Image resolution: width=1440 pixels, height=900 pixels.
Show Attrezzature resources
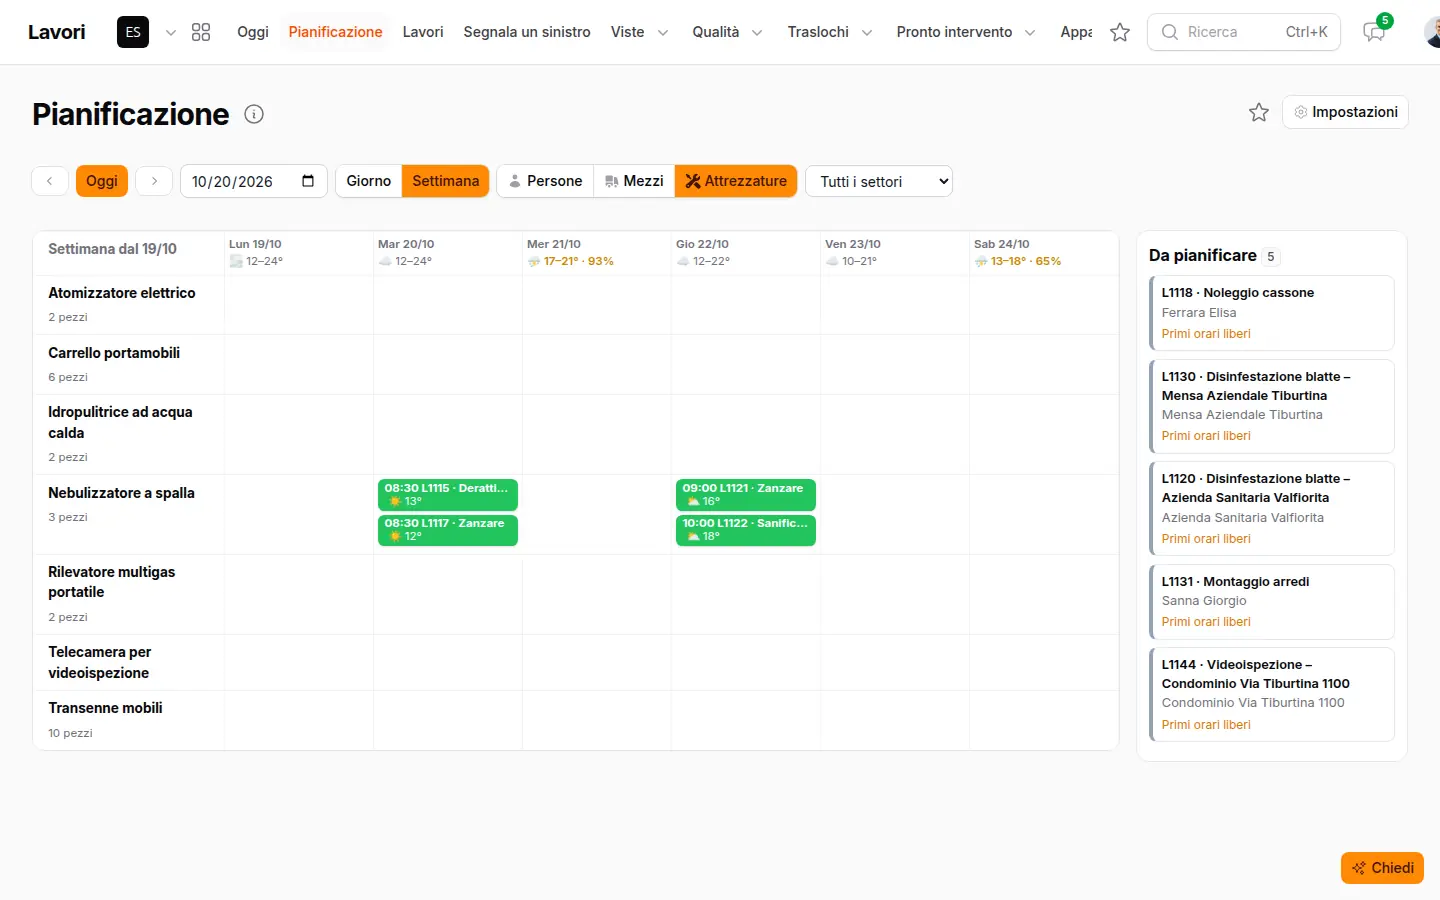pyautogui.click(x=736, y=181)
